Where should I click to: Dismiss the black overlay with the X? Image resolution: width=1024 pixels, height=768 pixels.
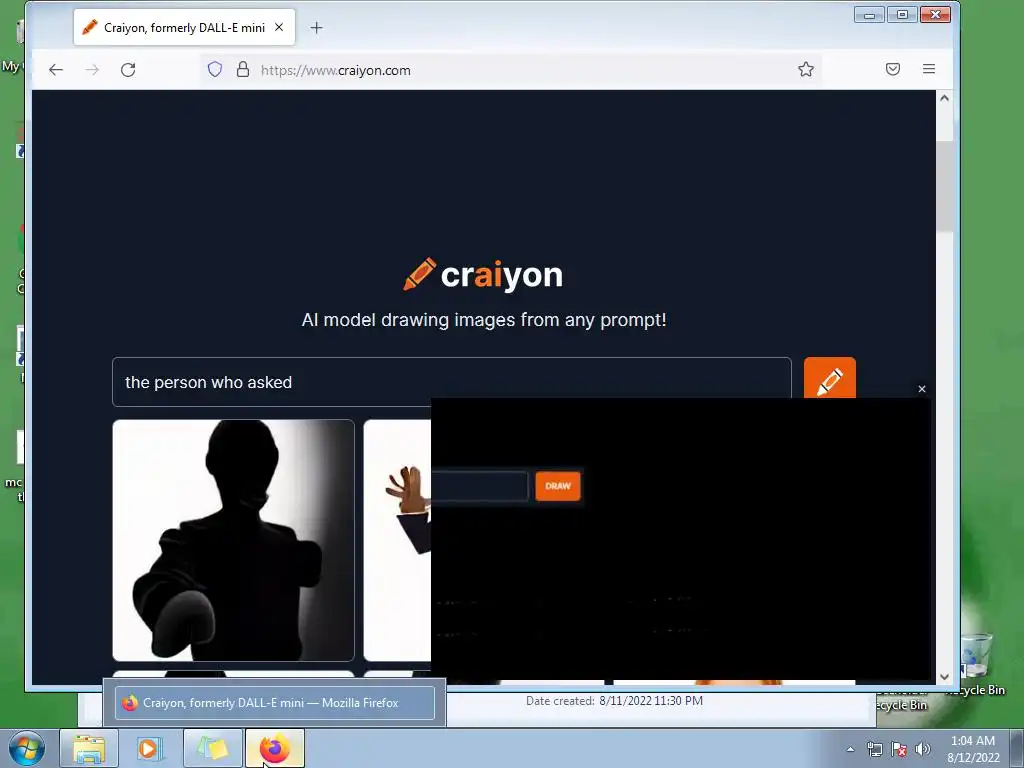[x=921, y=389]
